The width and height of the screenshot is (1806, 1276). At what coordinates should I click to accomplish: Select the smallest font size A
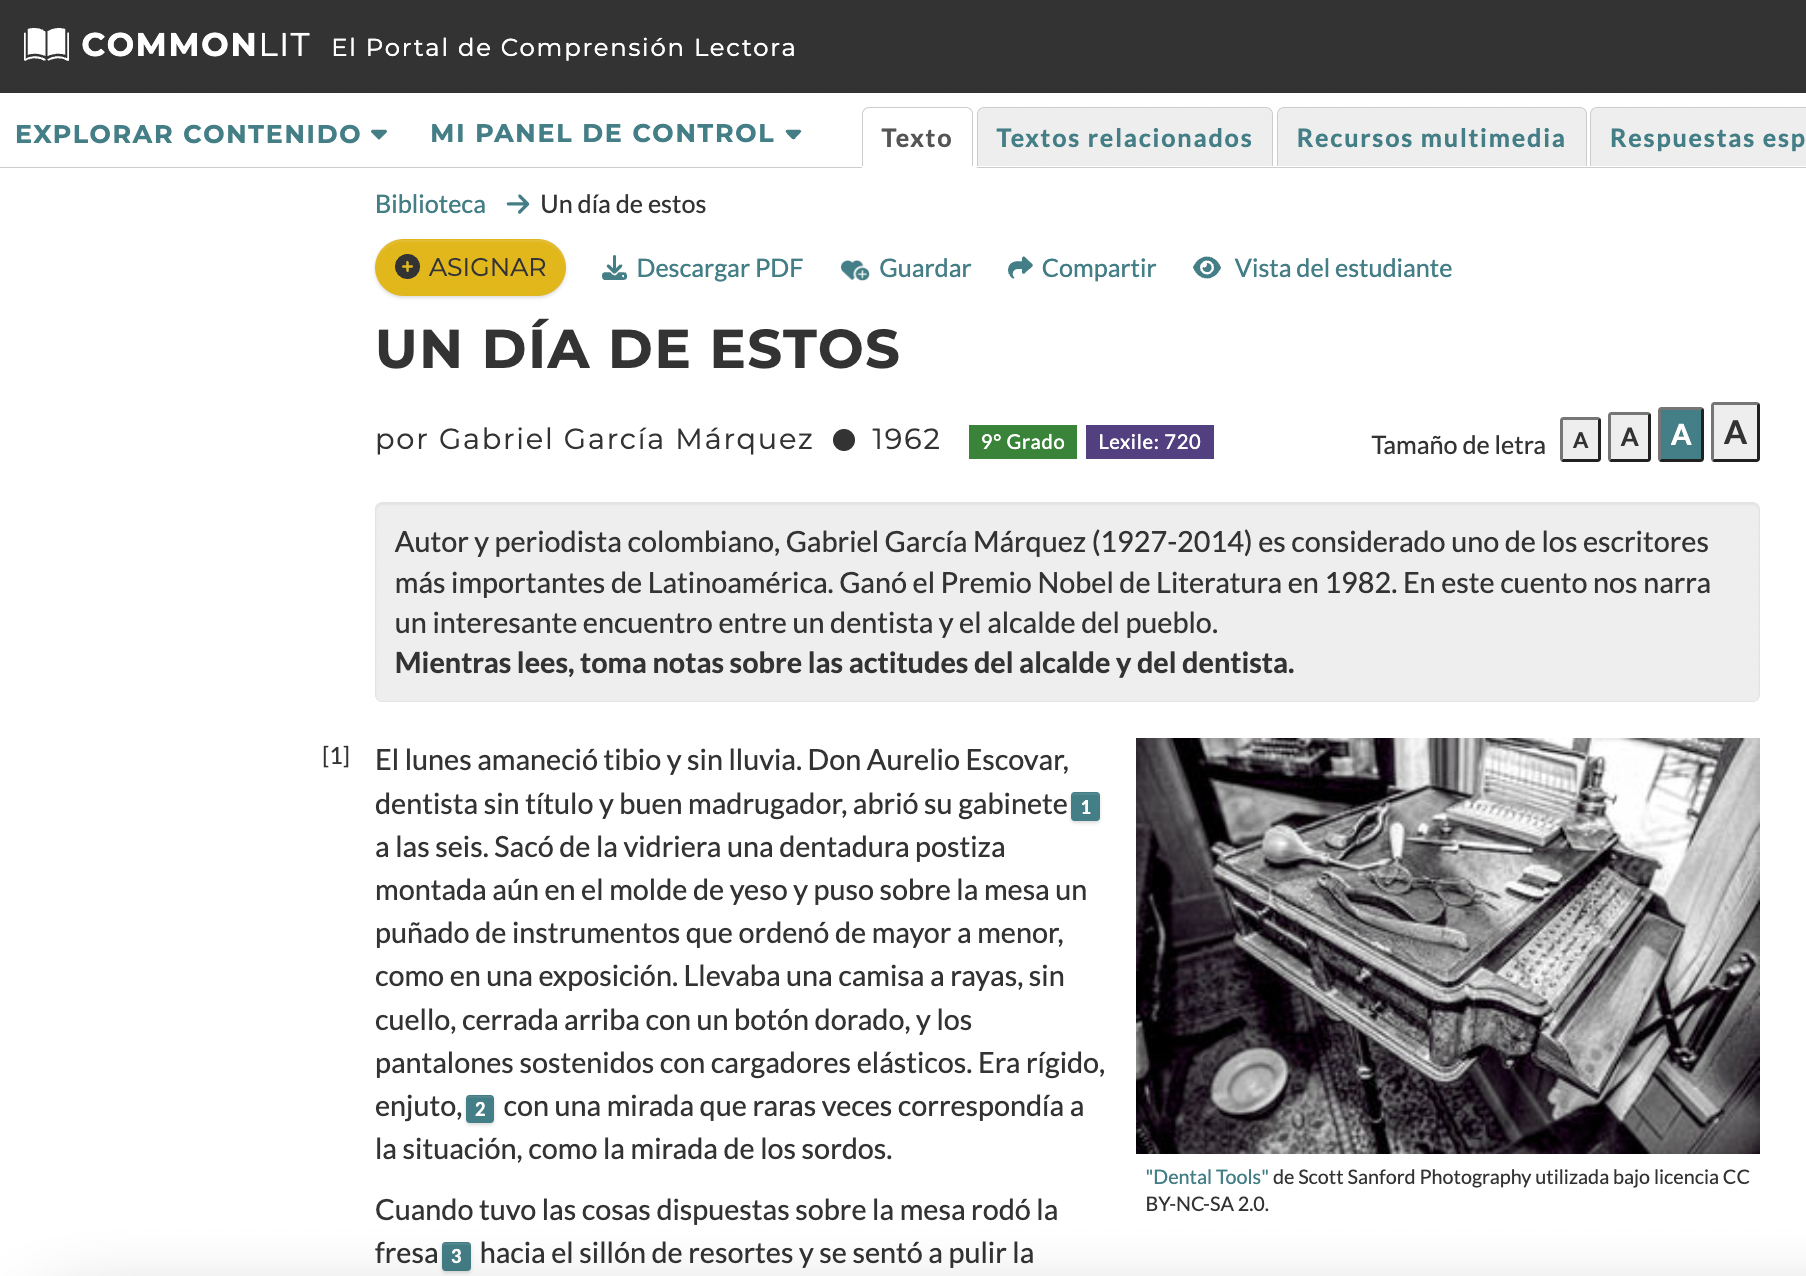[x=1580, y=440]
